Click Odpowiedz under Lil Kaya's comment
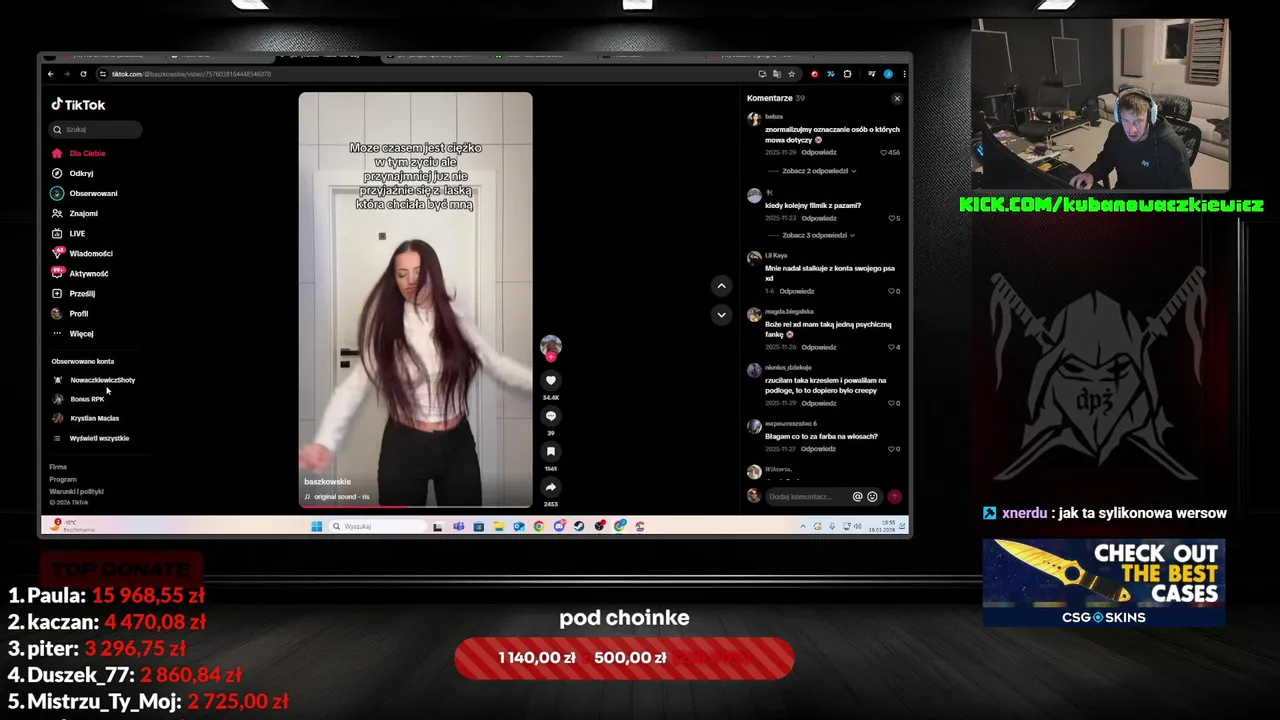1280x720 pixels. point(797,291)
